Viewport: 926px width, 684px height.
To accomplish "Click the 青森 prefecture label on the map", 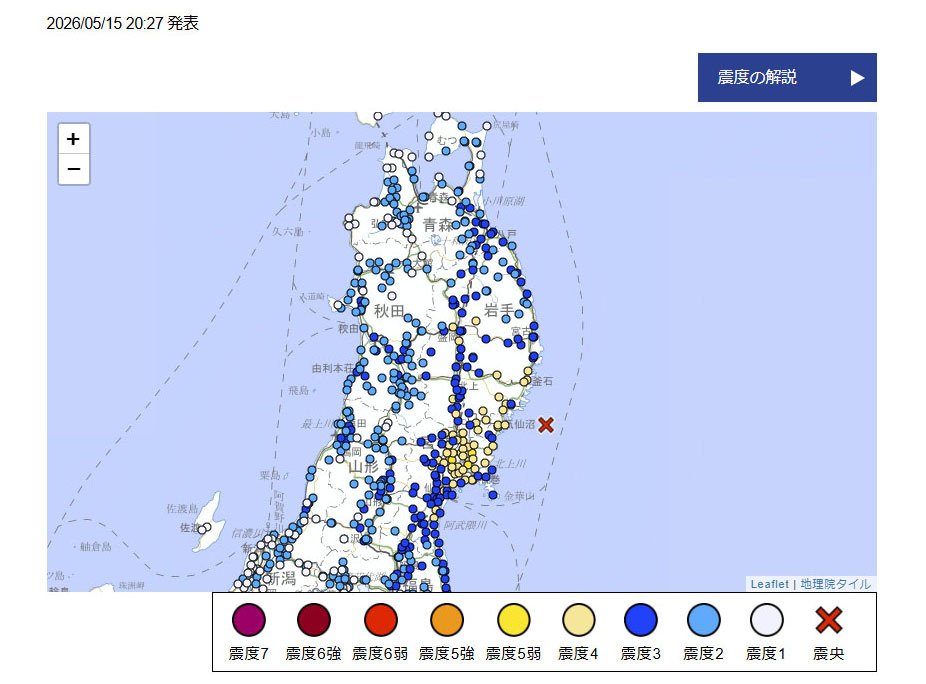I will point(438,224).
